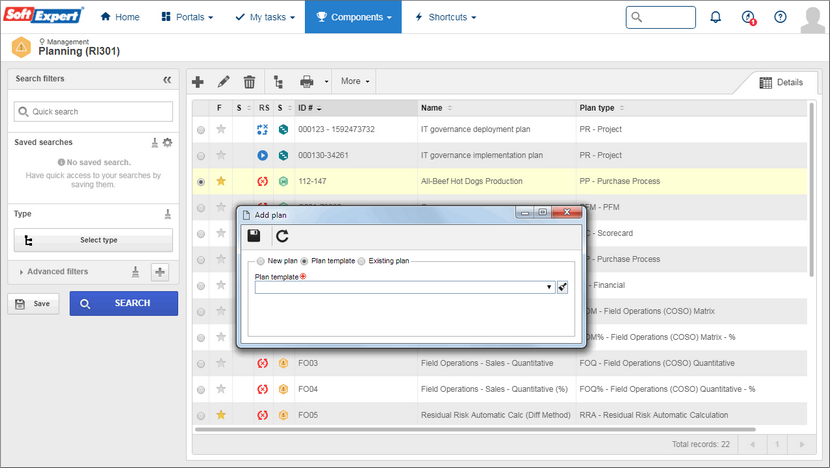The image size is (830, 468).
Task: Click clear field icon beside Plan template
Action: [x=562, y=287]
